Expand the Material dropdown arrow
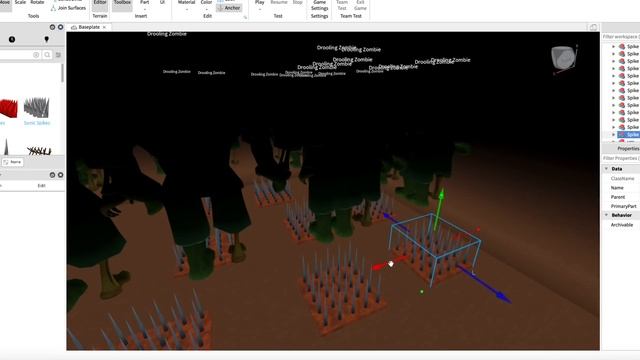The width and height of the screenshot is (640, 360). click(187, 9)
